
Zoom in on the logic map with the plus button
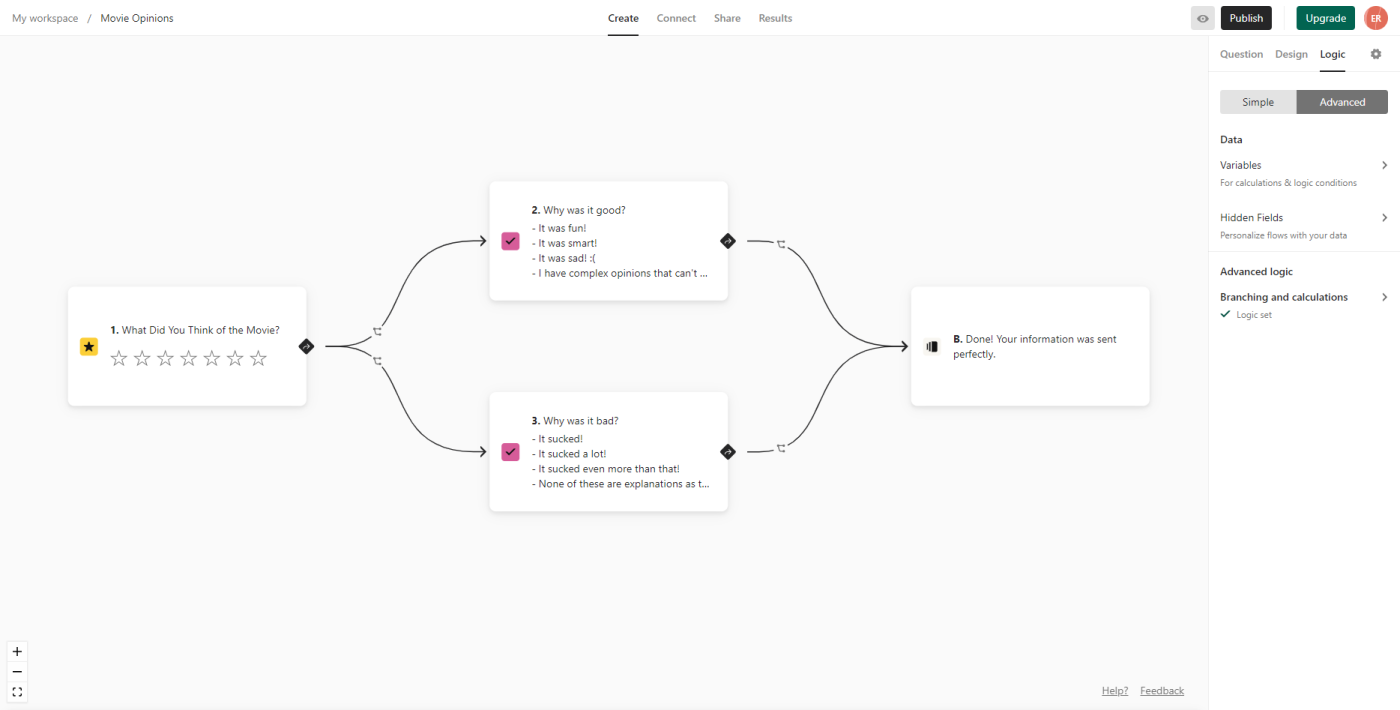(x=17, y=651)
